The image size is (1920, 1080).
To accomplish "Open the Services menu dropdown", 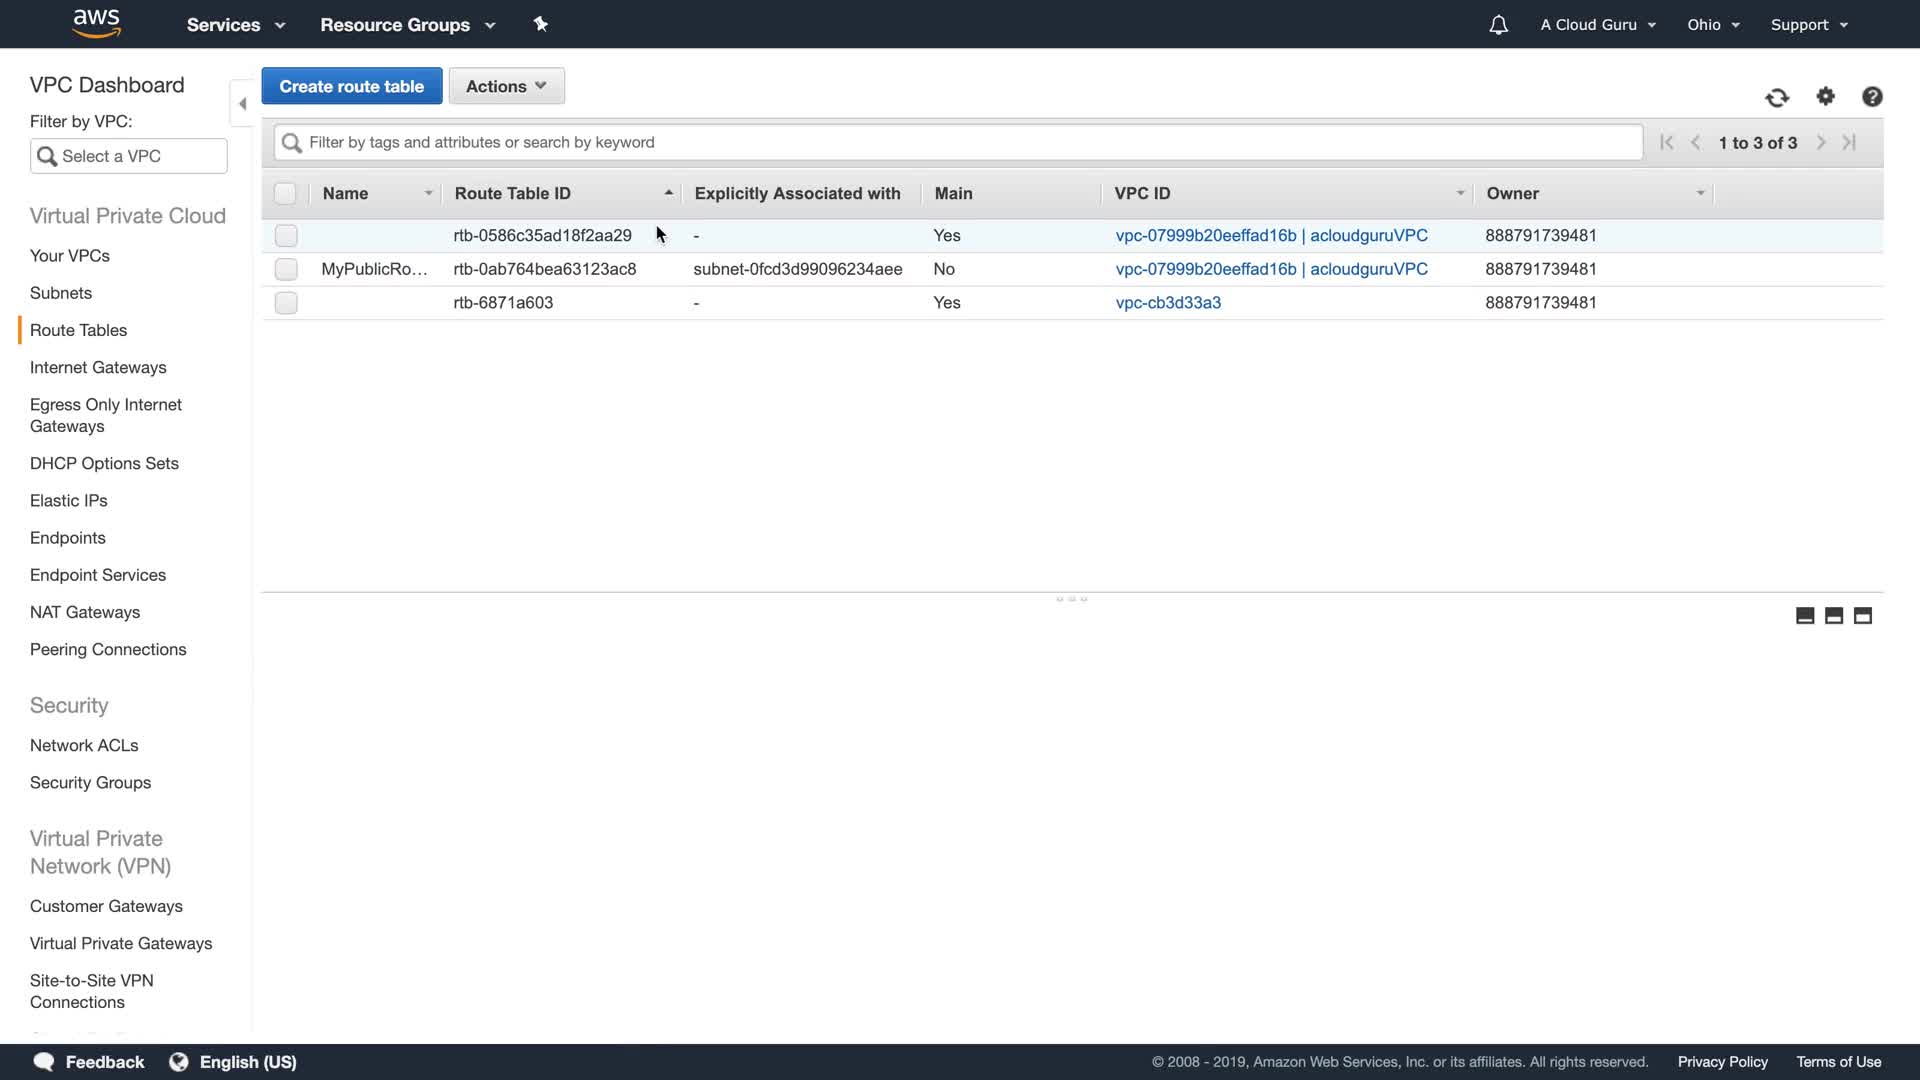I will tap(235, 25).
